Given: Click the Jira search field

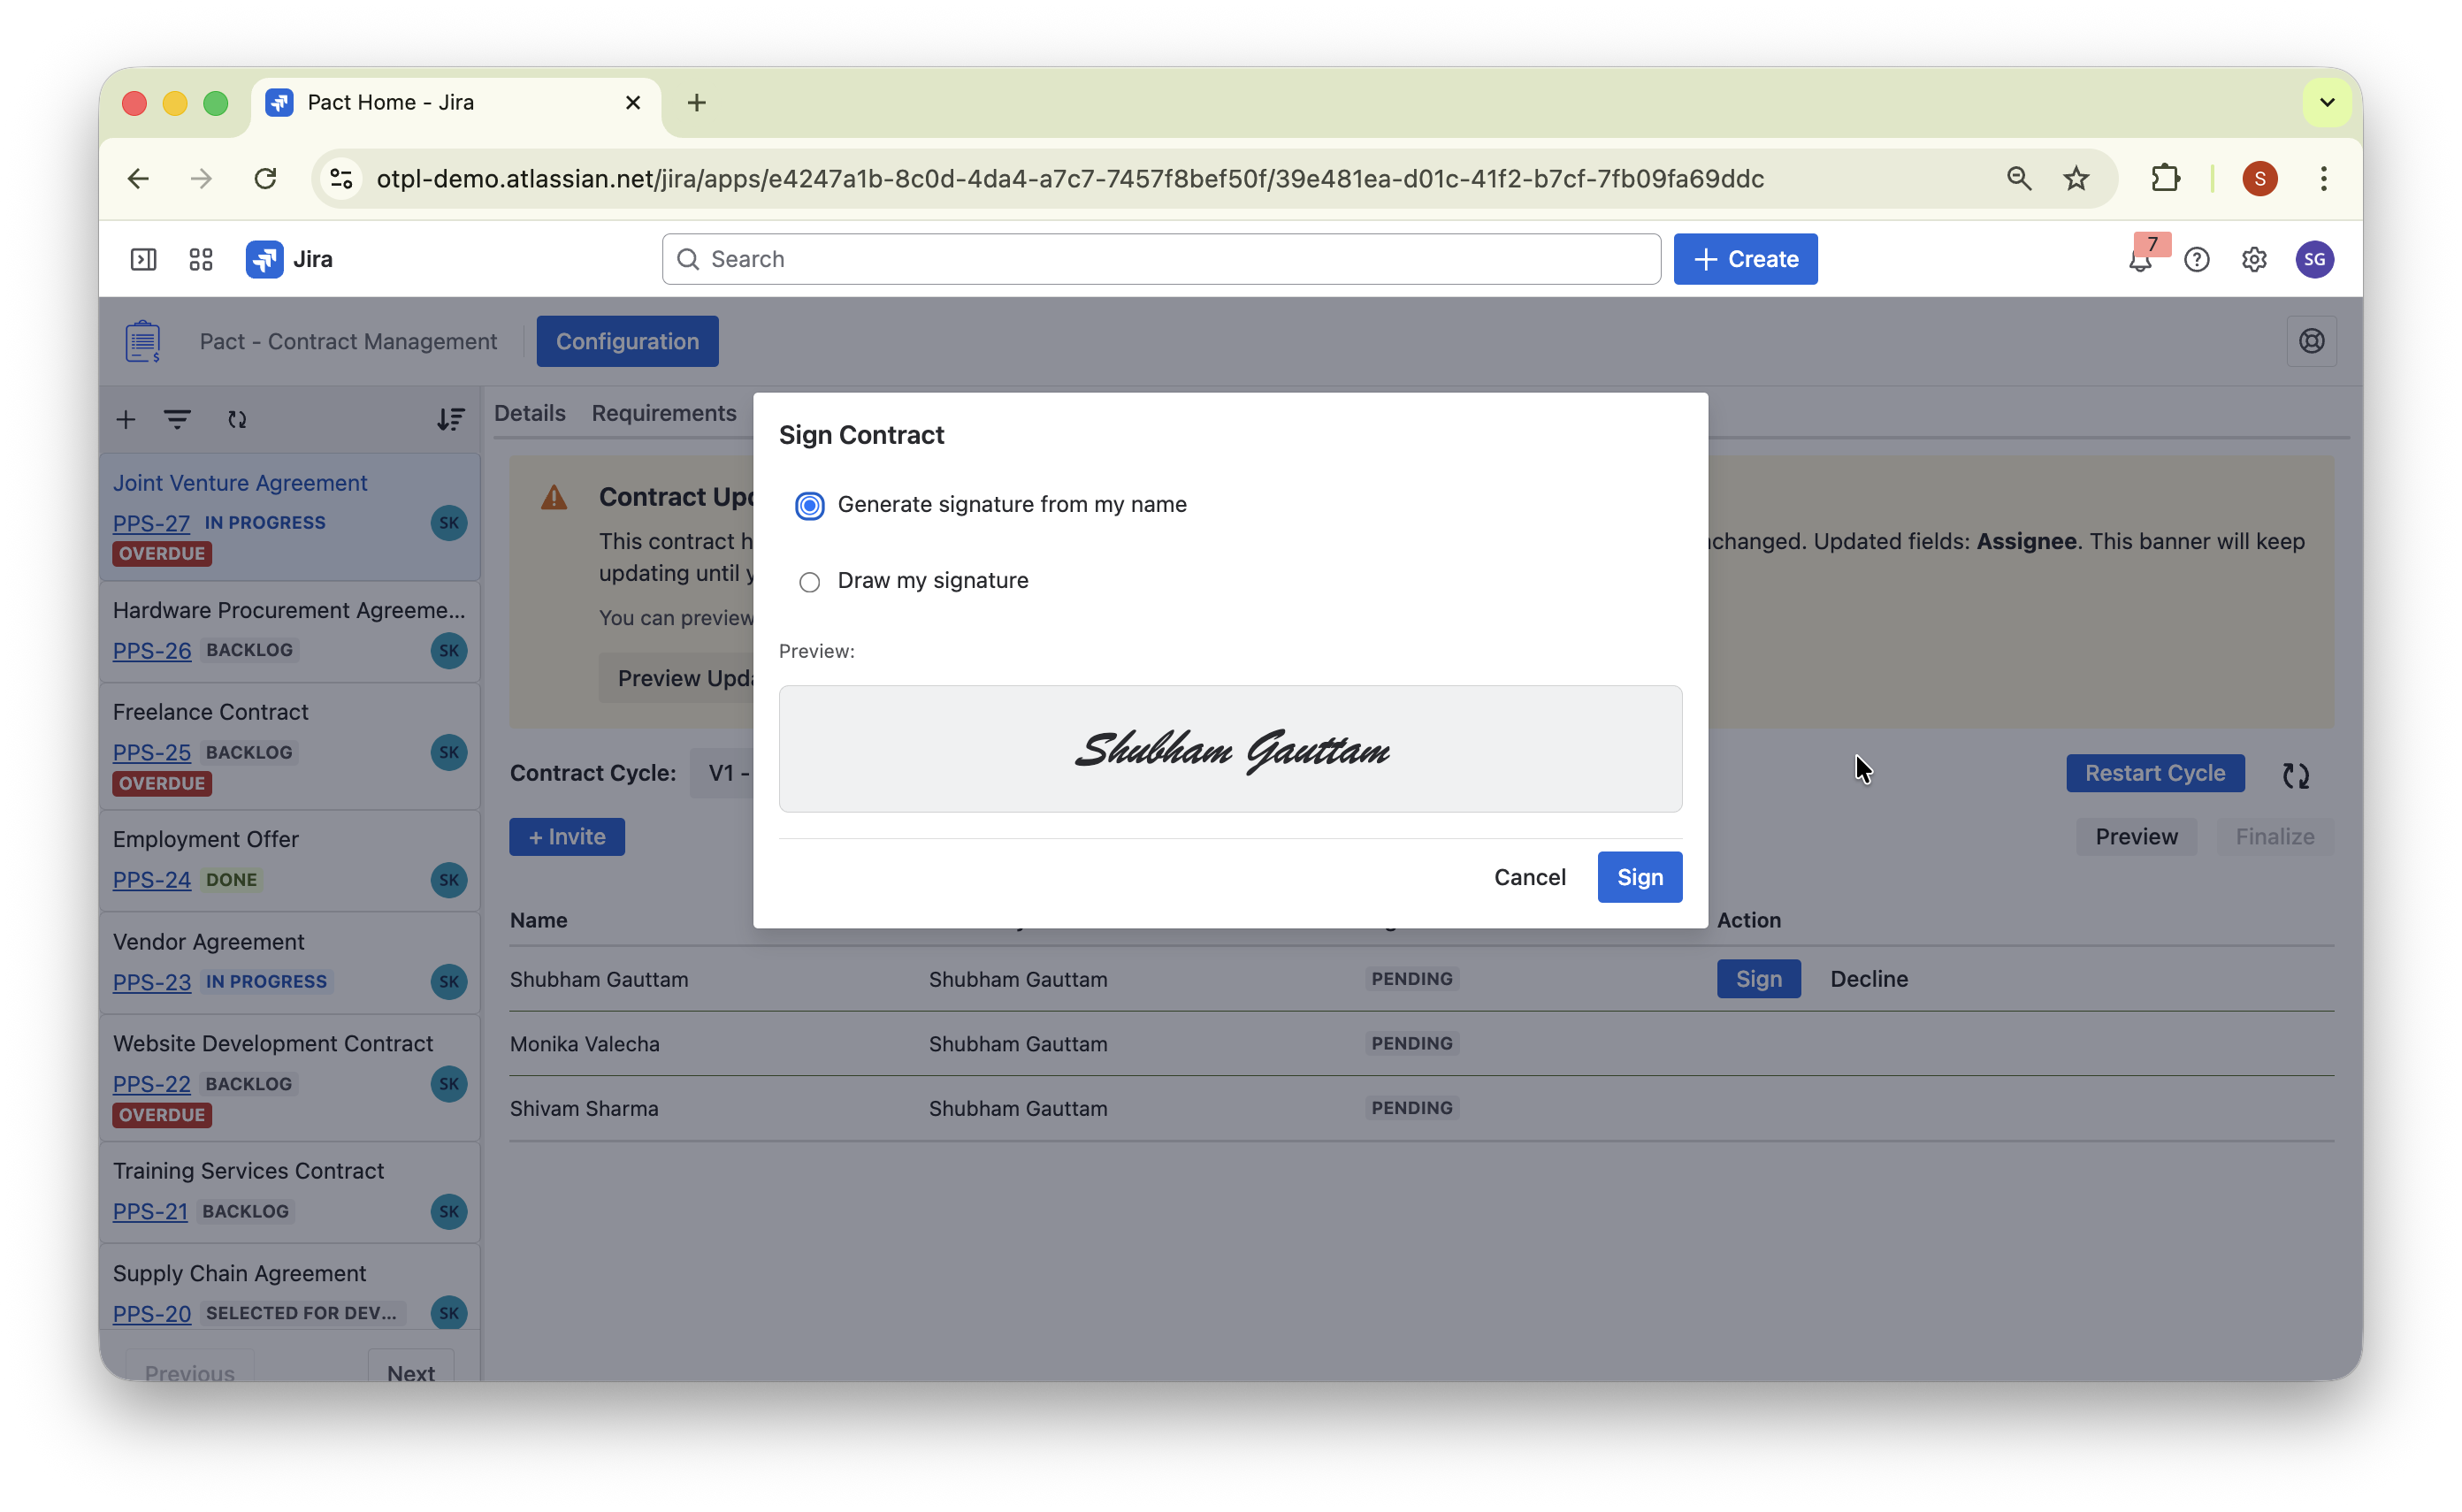Looking at the screenshot, I should point(1160,260).
